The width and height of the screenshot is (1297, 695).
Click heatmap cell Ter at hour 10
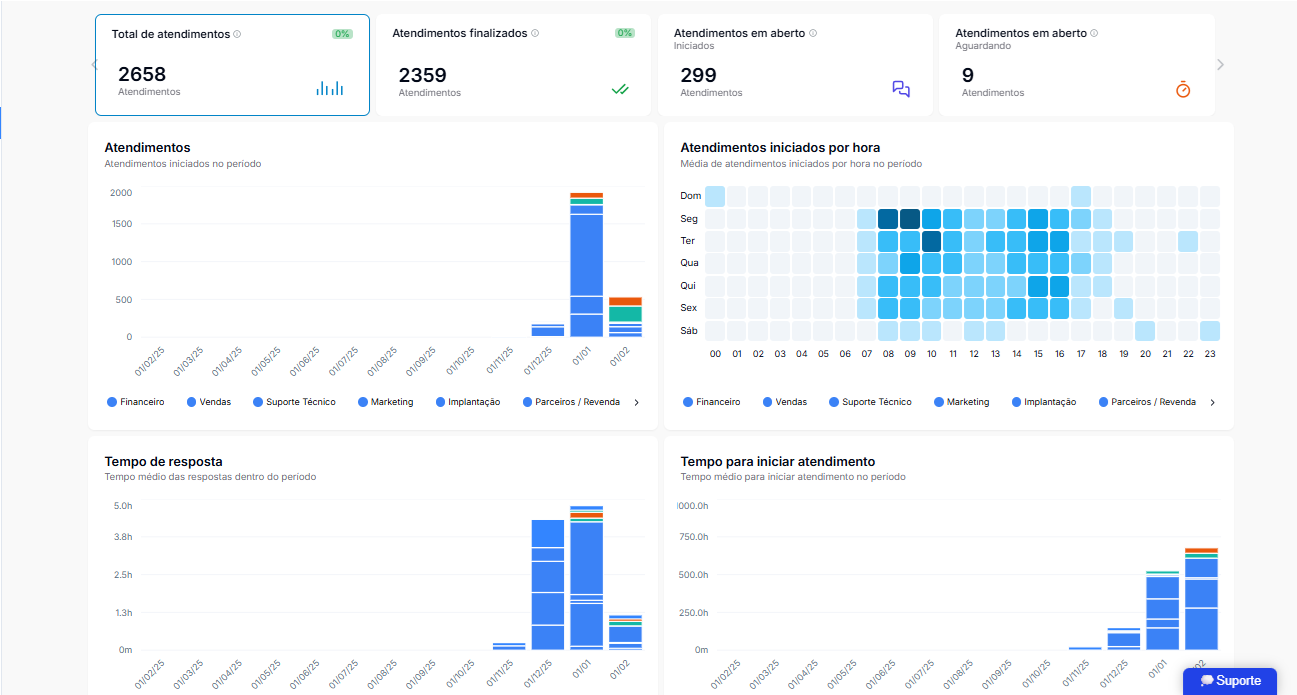click(931, 241)
